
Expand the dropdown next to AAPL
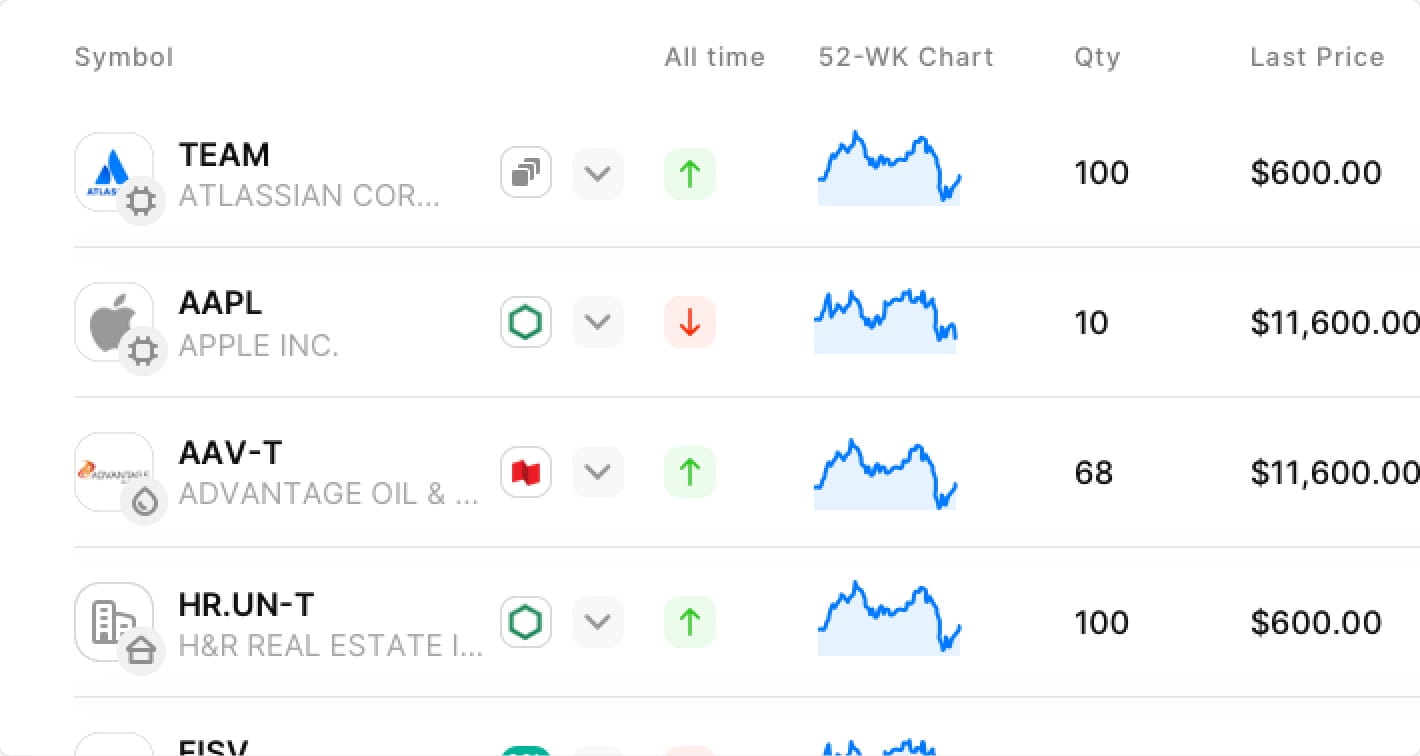(597, 322)
